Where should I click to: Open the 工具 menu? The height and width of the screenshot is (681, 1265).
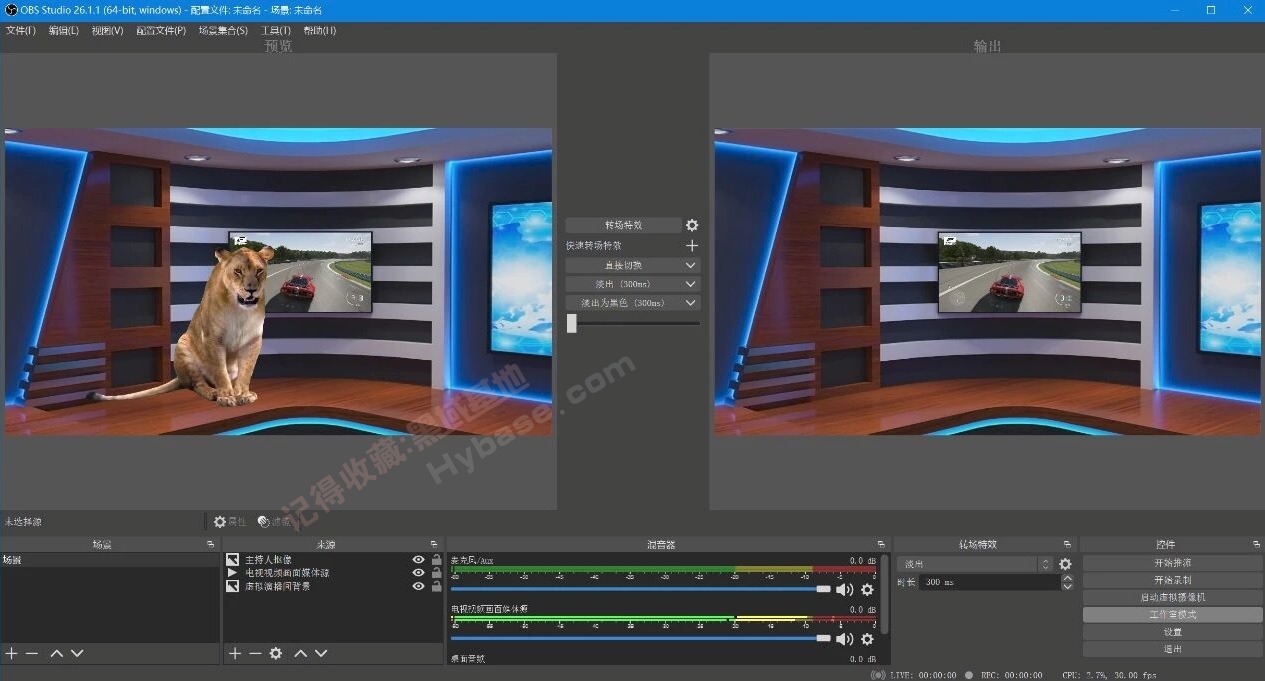[277, 30]
